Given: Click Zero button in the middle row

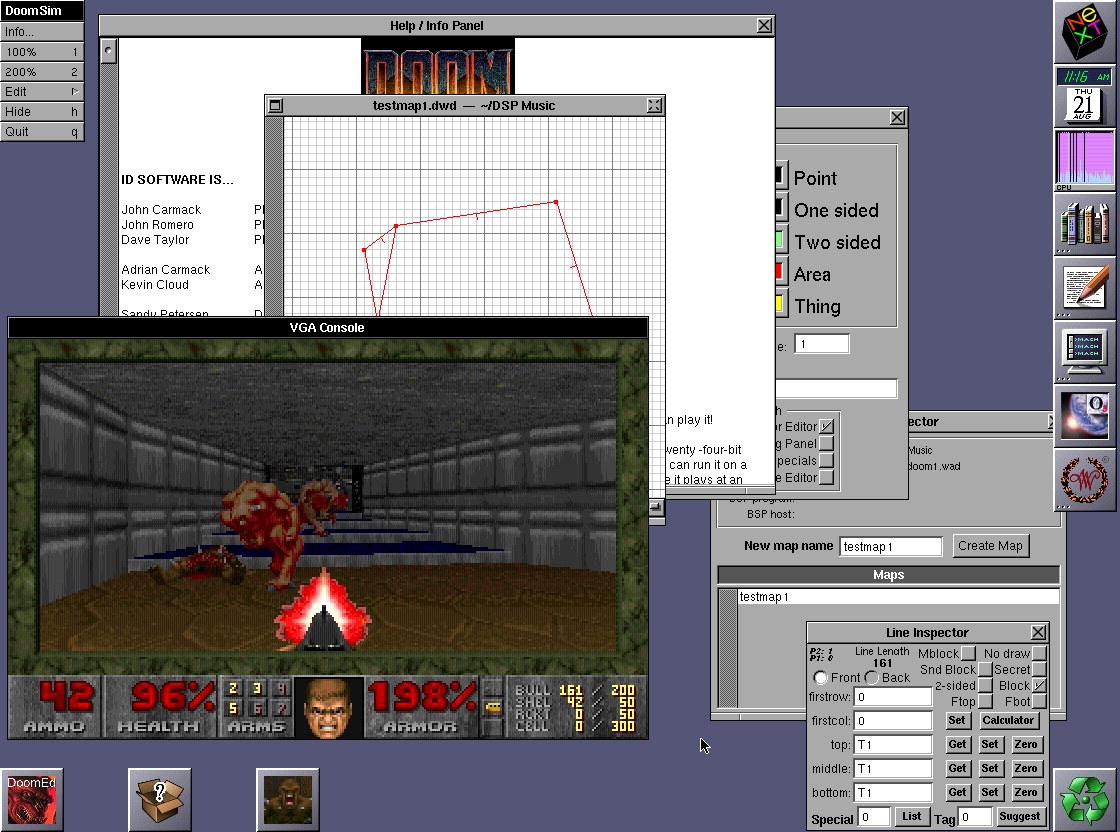Looking at the screenshot, I should (x=1025, y=768).
